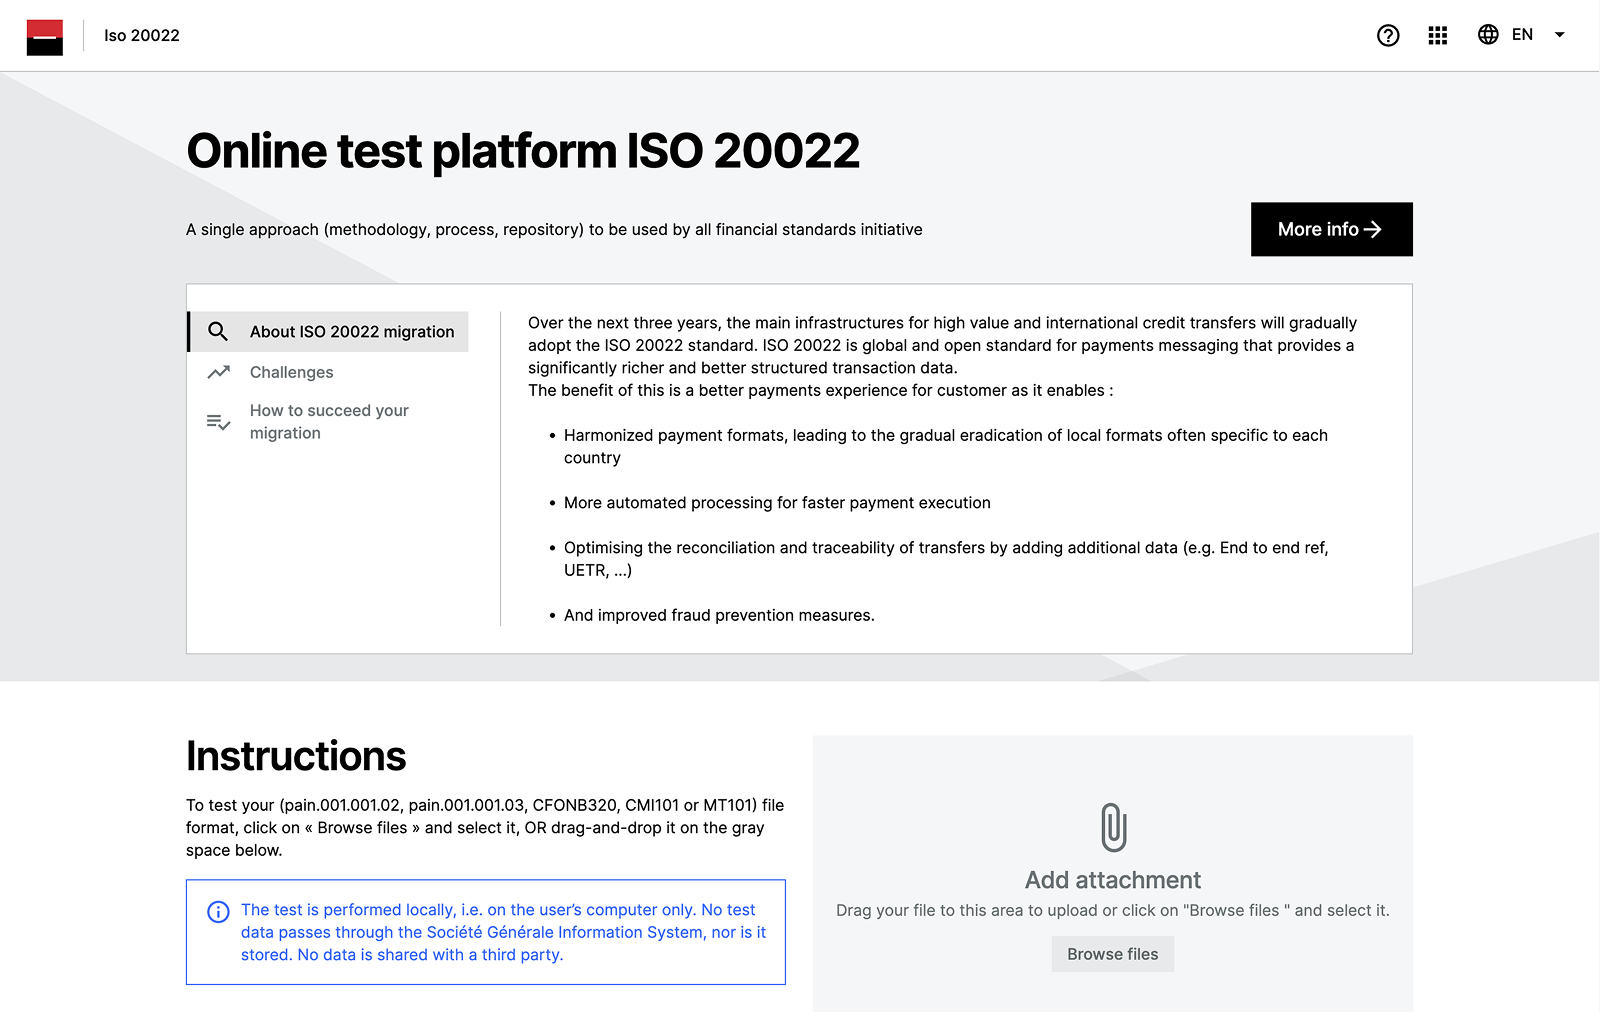The height and width of the screenshot is (1012, 1600).
Task: Click the trending arrow icon beside Challenges
Action: click(218, 373)
